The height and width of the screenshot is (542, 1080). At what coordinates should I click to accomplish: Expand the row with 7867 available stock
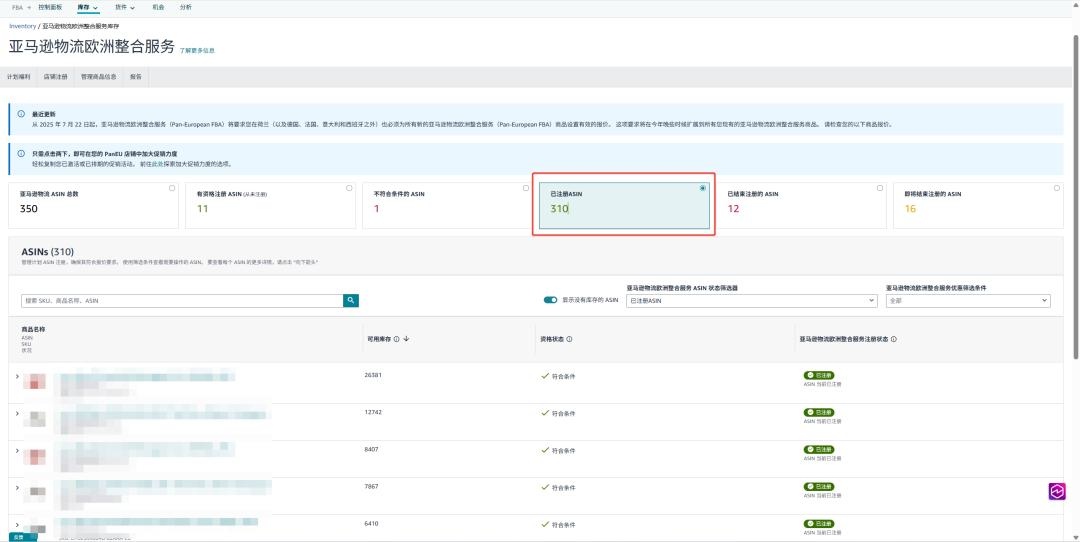pyautogui.click(x=17, y=488)
